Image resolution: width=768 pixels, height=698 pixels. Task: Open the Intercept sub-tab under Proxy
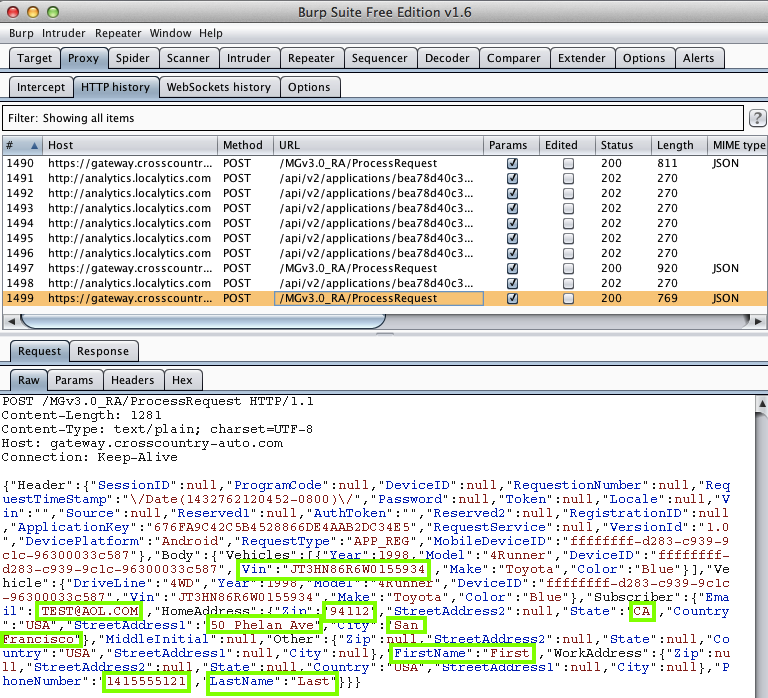[x=41, y=87]
